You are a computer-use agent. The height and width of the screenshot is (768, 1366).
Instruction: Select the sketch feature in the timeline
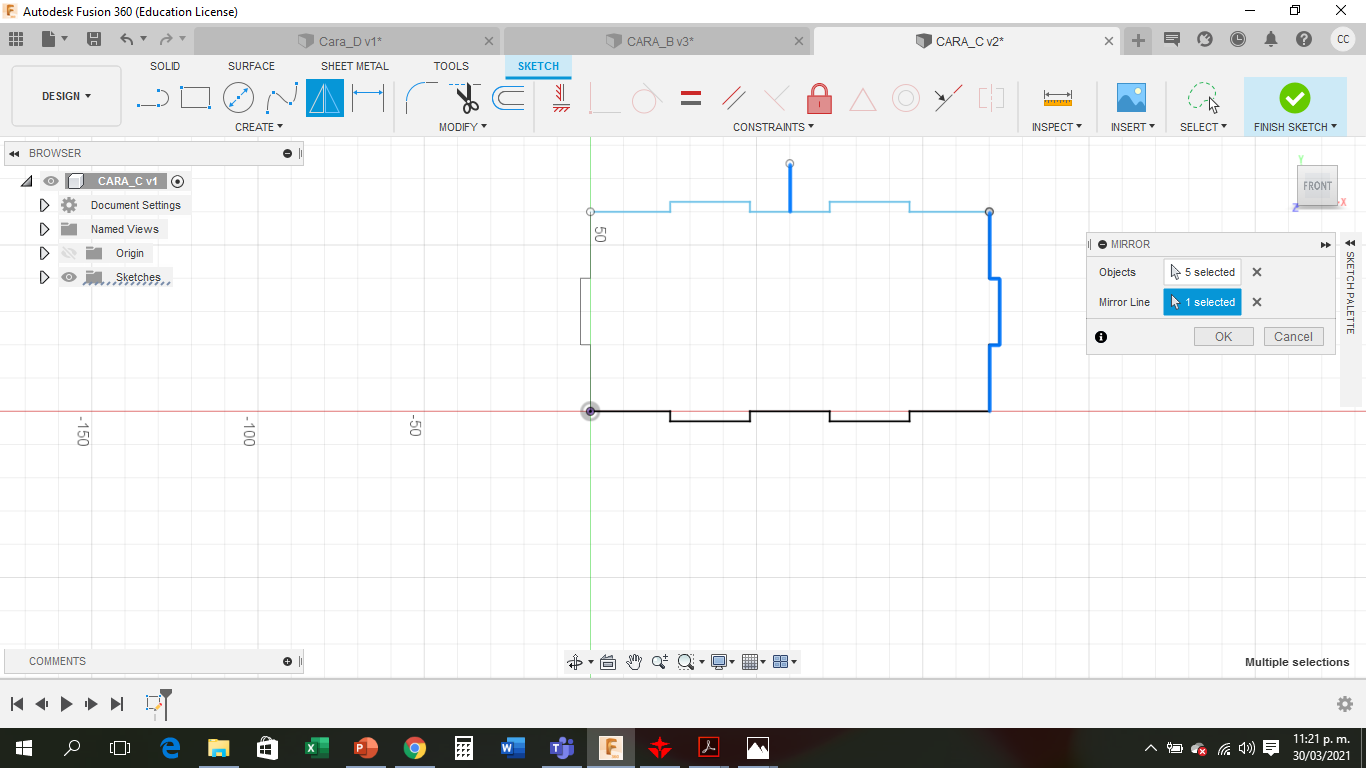click(154, 704)
